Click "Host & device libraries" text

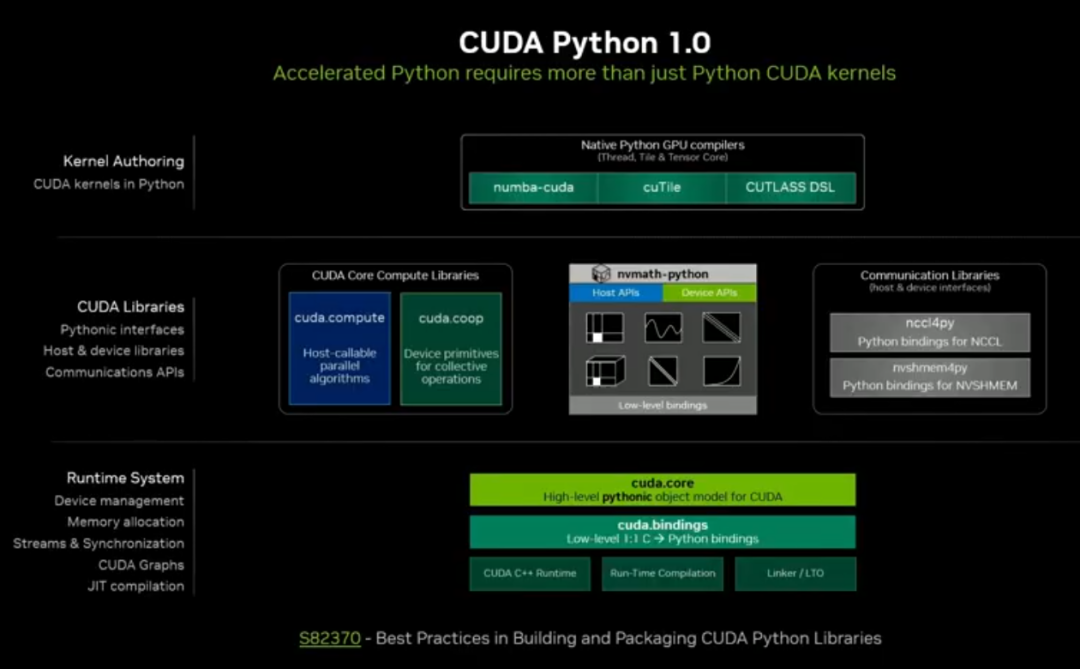point(114,351)
